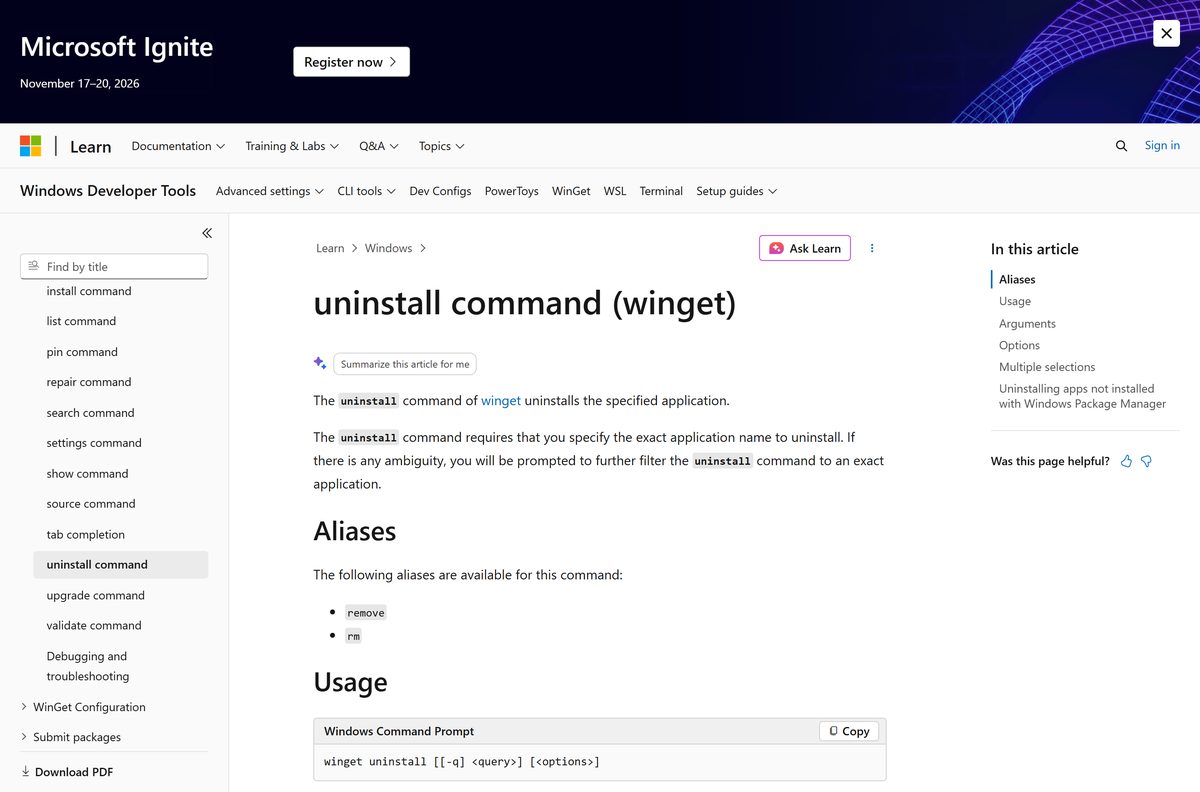
Task: Click the Windows breadcrumb
Action: (388, 248)
